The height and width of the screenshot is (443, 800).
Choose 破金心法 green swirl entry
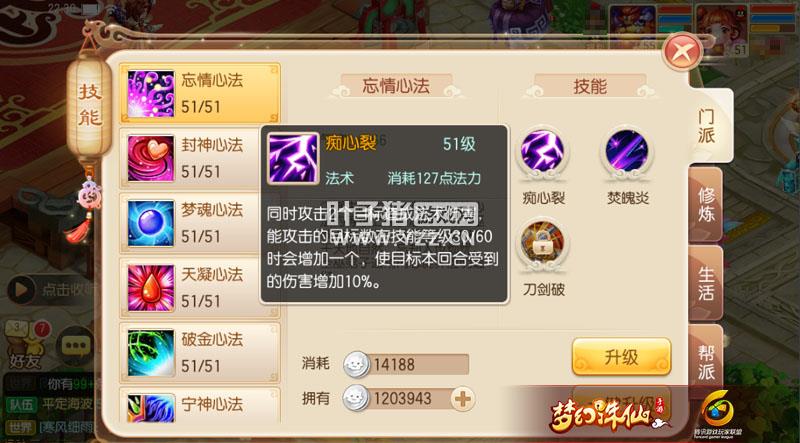click(200, 353)
